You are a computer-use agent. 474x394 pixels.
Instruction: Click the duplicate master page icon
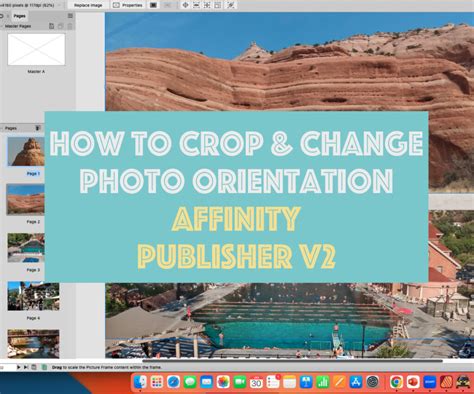pyautogui.click(x=61, y=26)
